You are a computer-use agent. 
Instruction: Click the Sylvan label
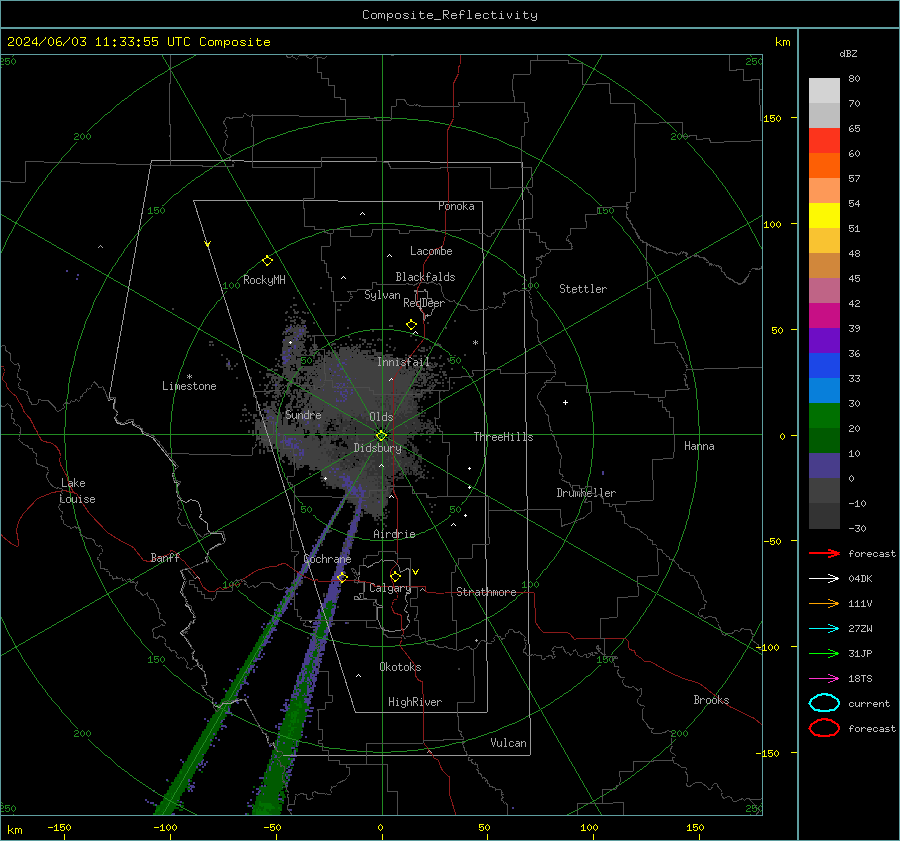[x=382, y=295]
